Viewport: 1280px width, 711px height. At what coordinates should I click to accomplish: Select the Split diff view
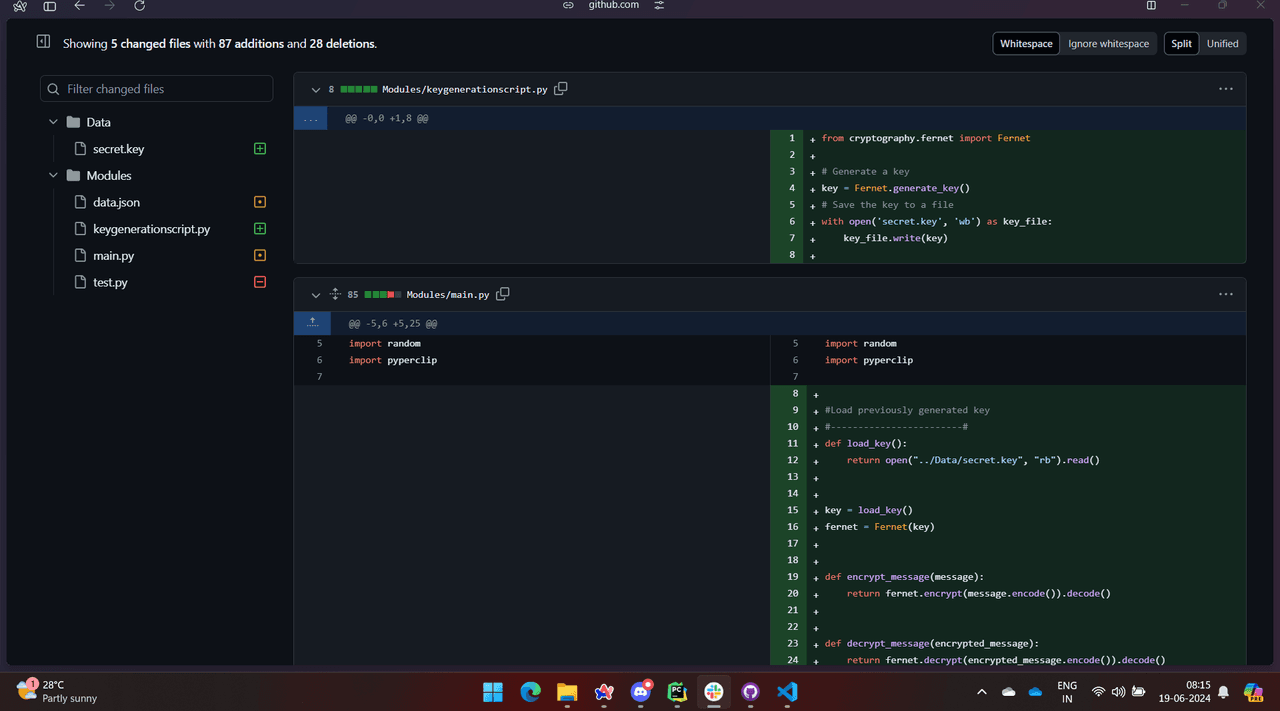[x=1181, y=44]
